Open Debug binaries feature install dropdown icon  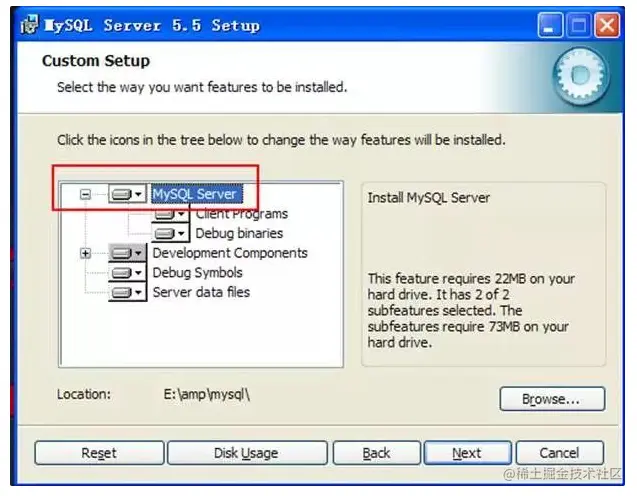[x=171, y=233]
